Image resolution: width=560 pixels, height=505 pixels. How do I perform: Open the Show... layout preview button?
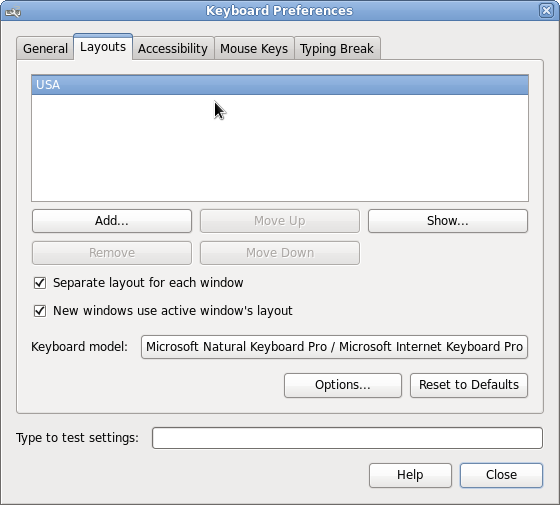[448, 221]
